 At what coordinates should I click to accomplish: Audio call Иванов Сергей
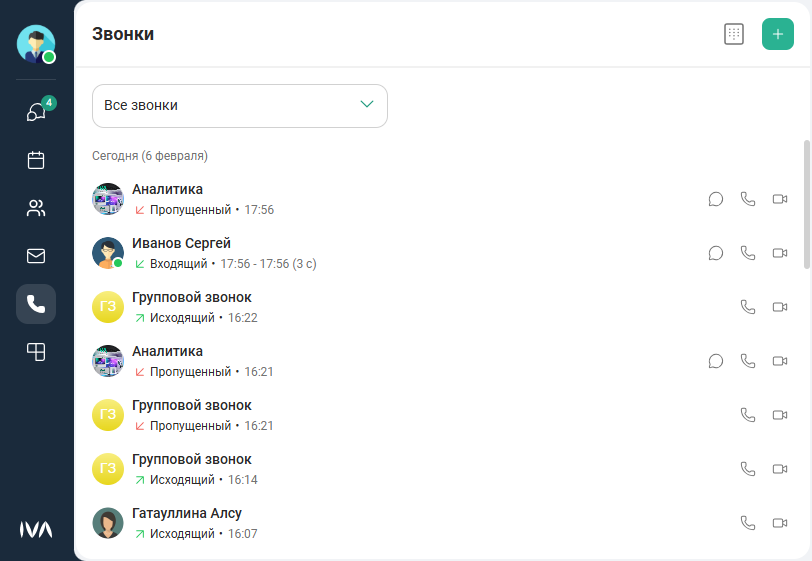[x=748, y=253]
